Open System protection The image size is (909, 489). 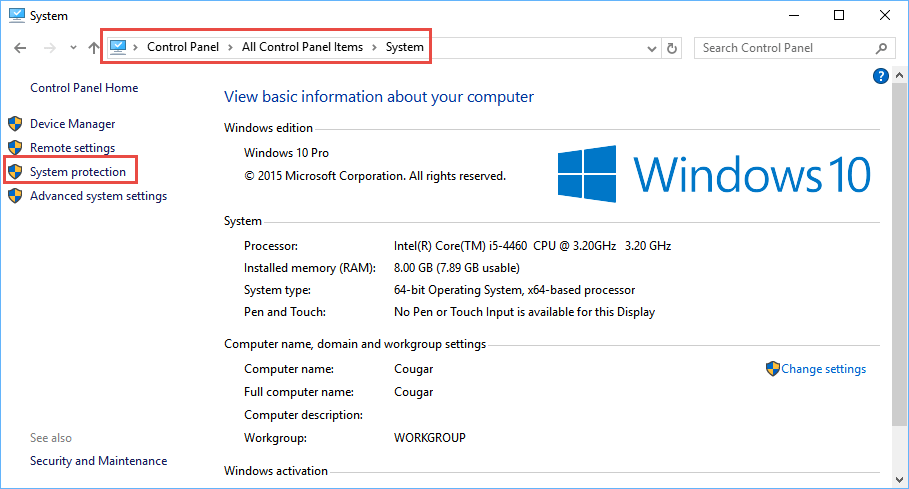tap(78, 171)
